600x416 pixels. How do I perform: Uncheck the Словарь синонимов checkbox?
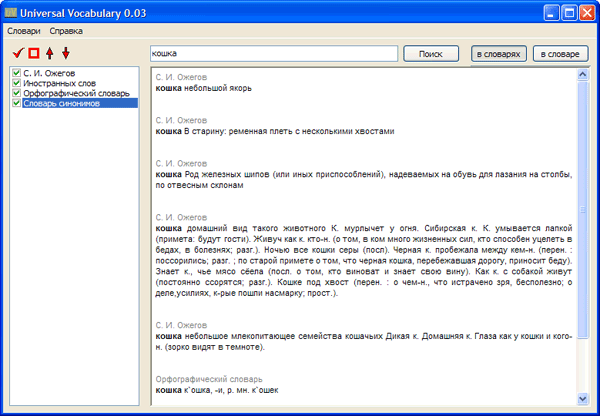[x=16, y=103]
